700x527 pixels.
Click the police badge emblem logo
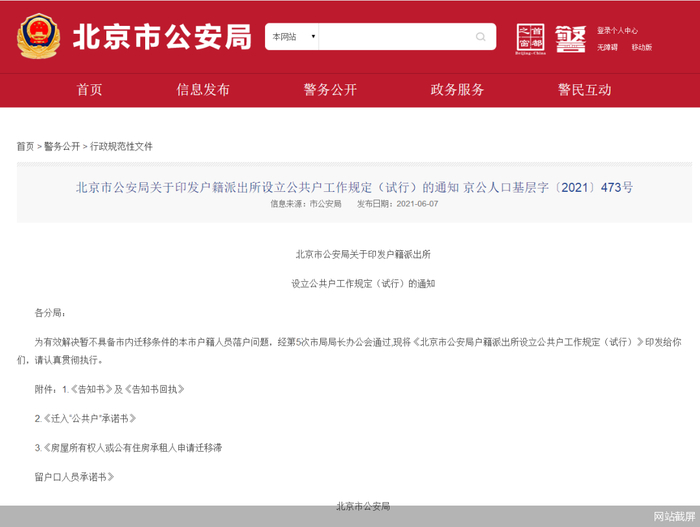click(x=38, y=36)
